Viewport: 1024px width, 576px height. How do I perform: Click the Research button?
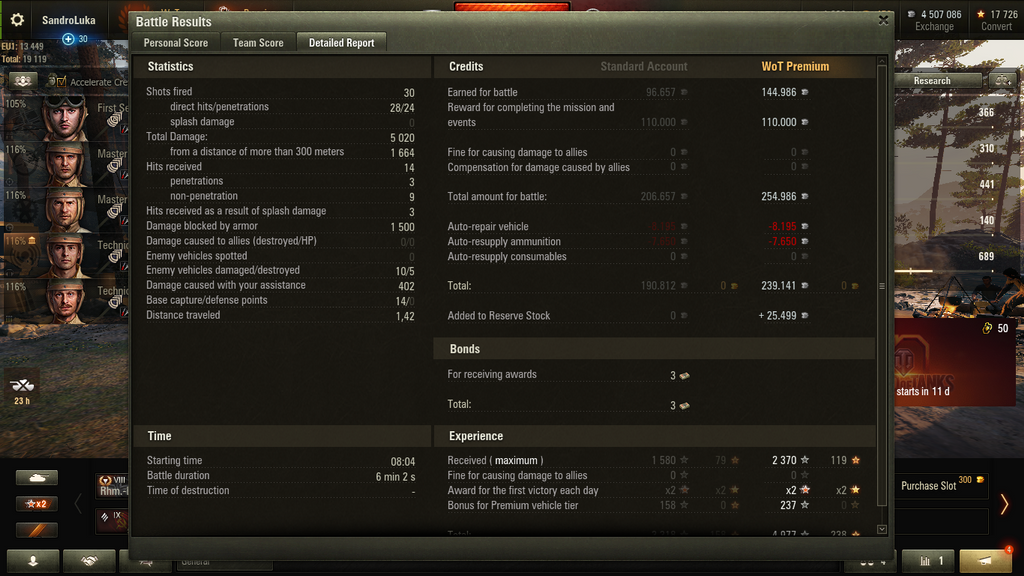pos(932,81)
